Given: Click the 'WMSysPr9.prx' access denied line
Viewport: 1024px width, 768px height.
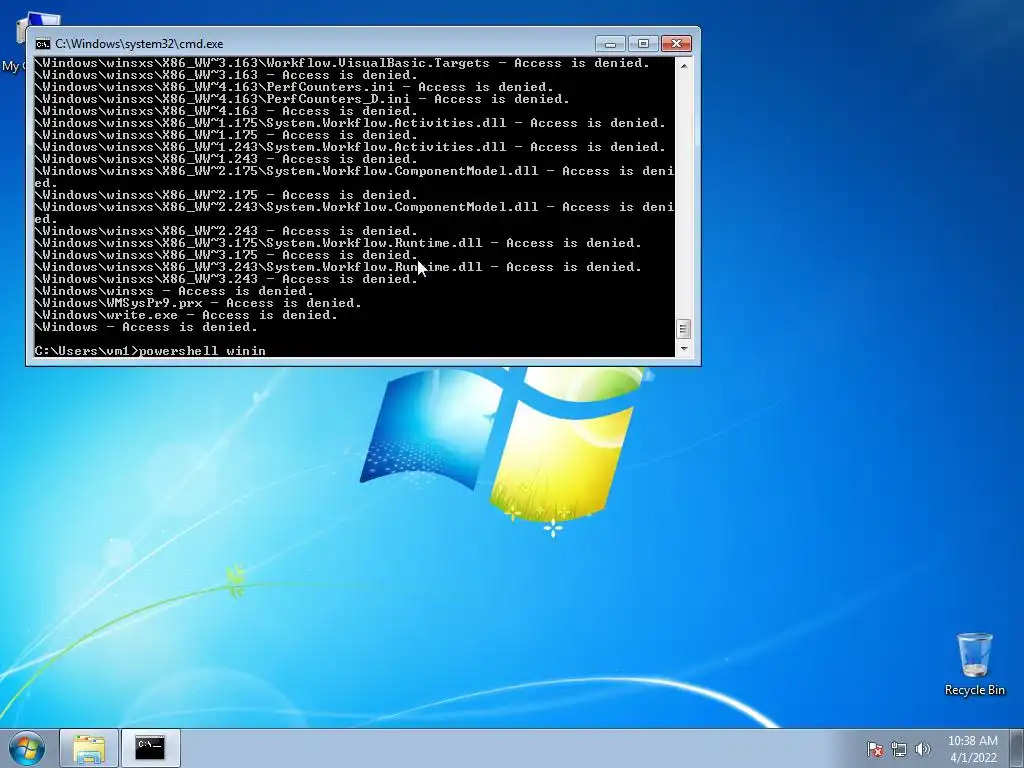Looking at the screenshot, I should click(x=198, y=303).
